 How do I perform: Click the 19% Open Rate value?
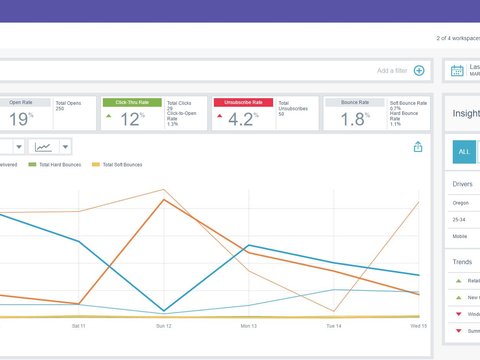(21, 119)
